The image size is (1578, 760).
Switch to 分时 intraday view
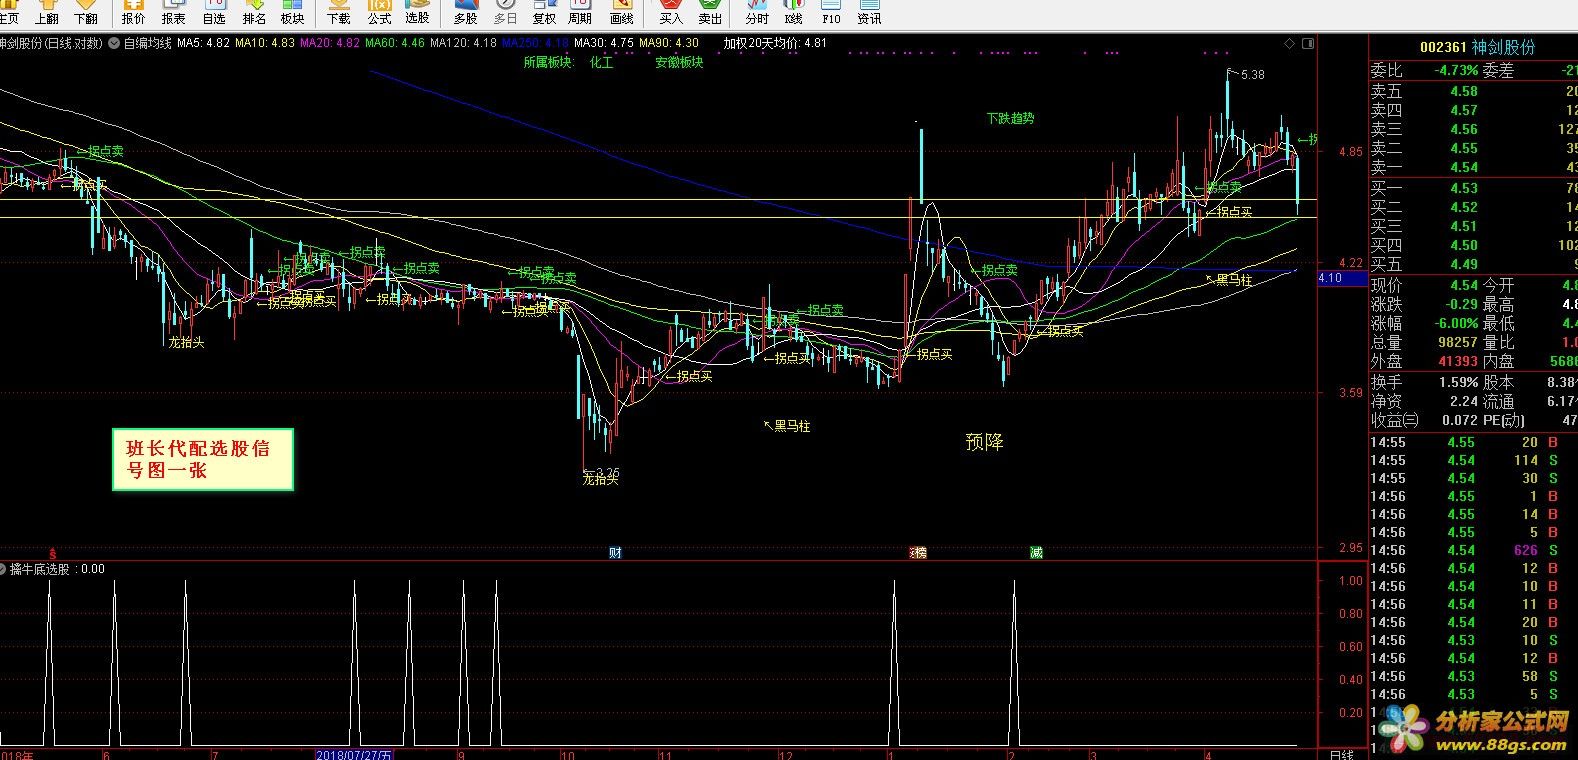point(757,12)
